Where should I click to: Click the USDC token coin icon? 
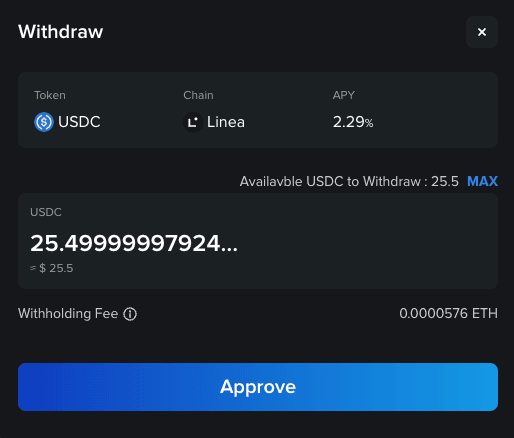[44, 122]
